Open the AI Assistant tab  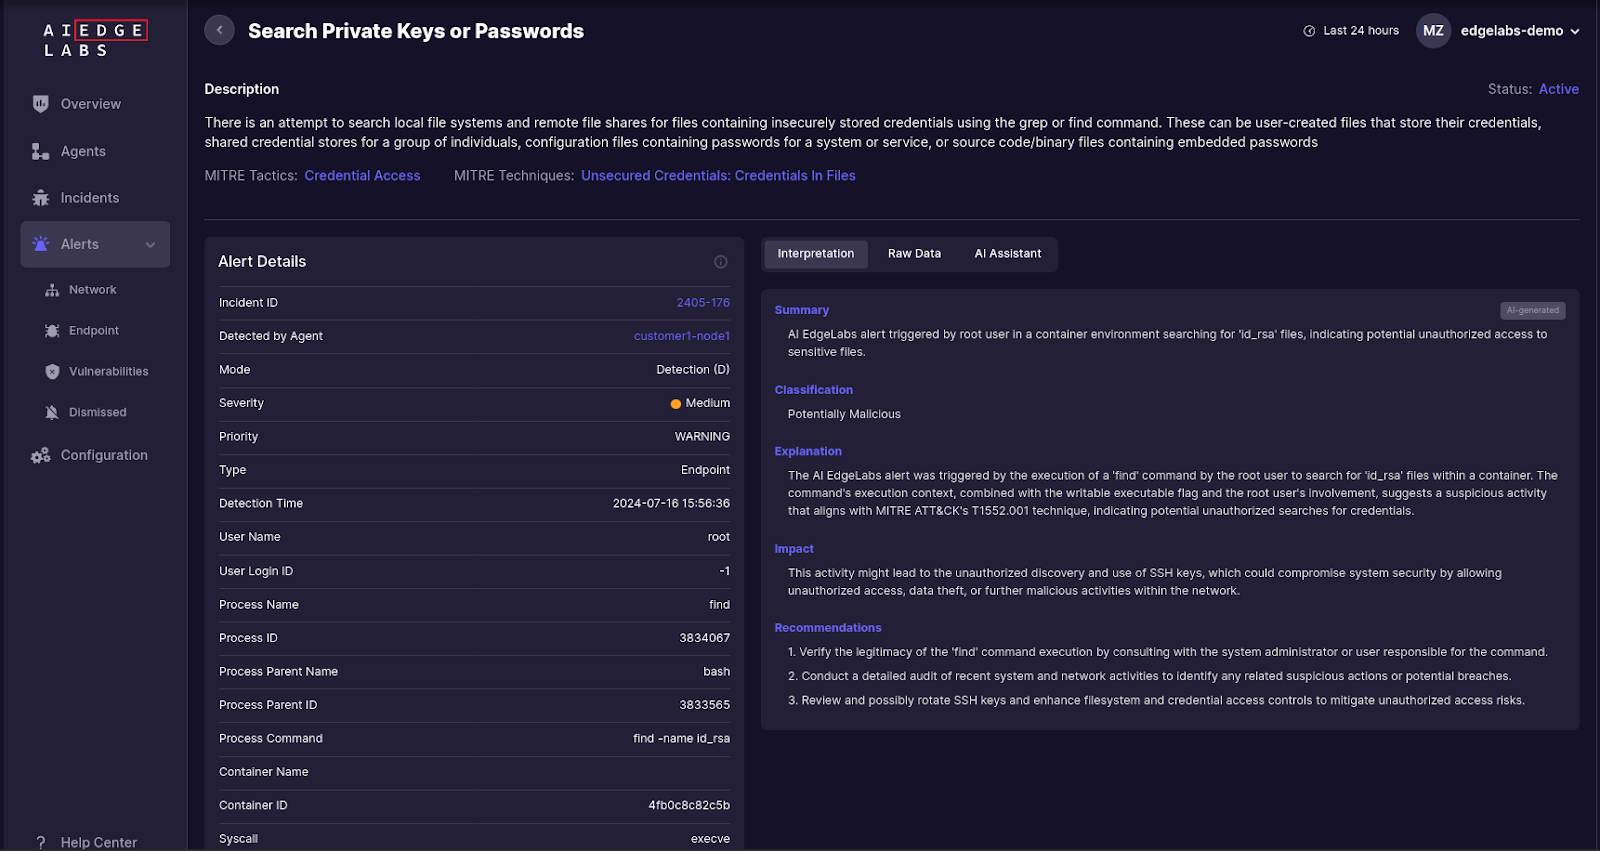tap(1007, 254)
